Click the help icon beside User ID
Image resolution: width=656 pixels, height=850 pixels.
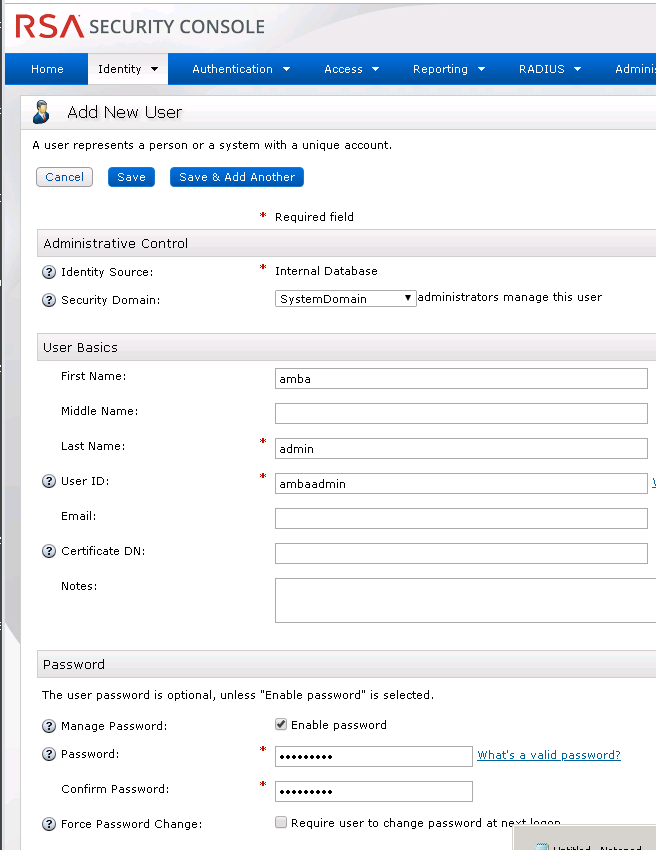(x=49, y=481)
